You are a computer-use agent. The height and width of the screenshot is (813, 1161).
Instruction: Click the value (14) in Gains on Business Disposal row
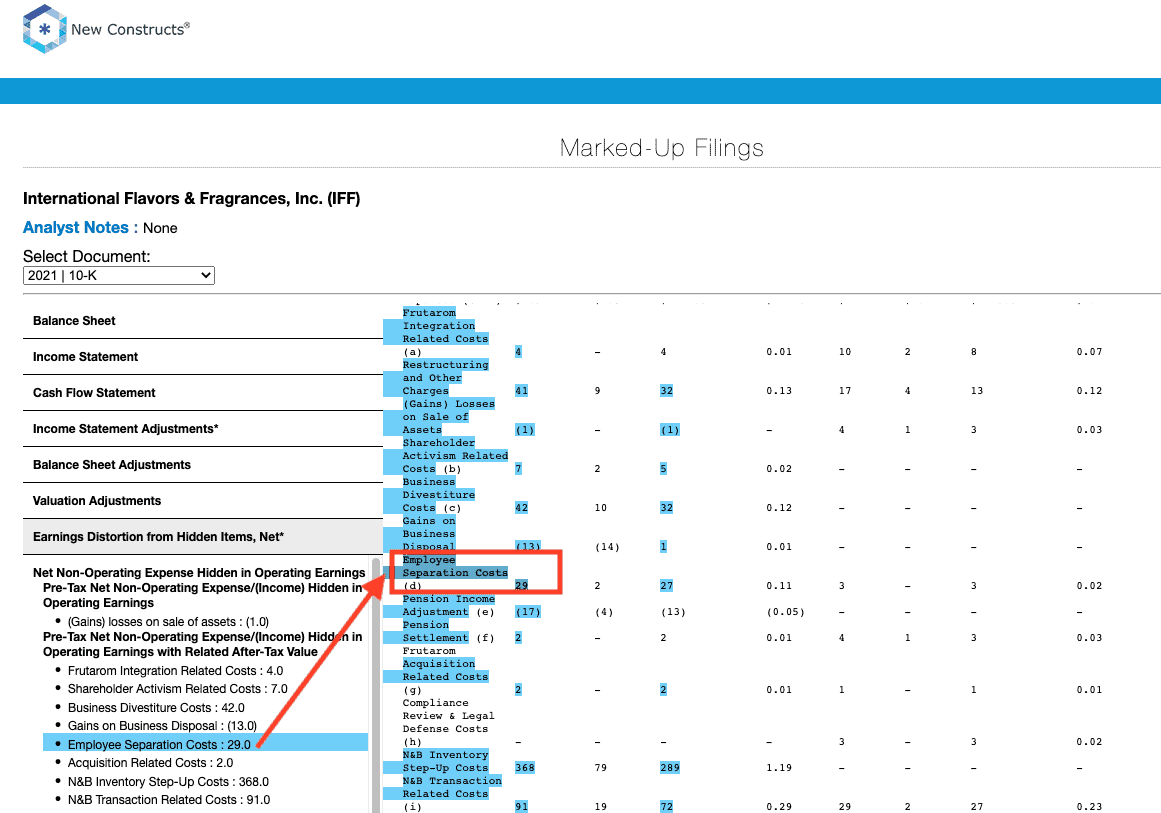tap(606, 547)
